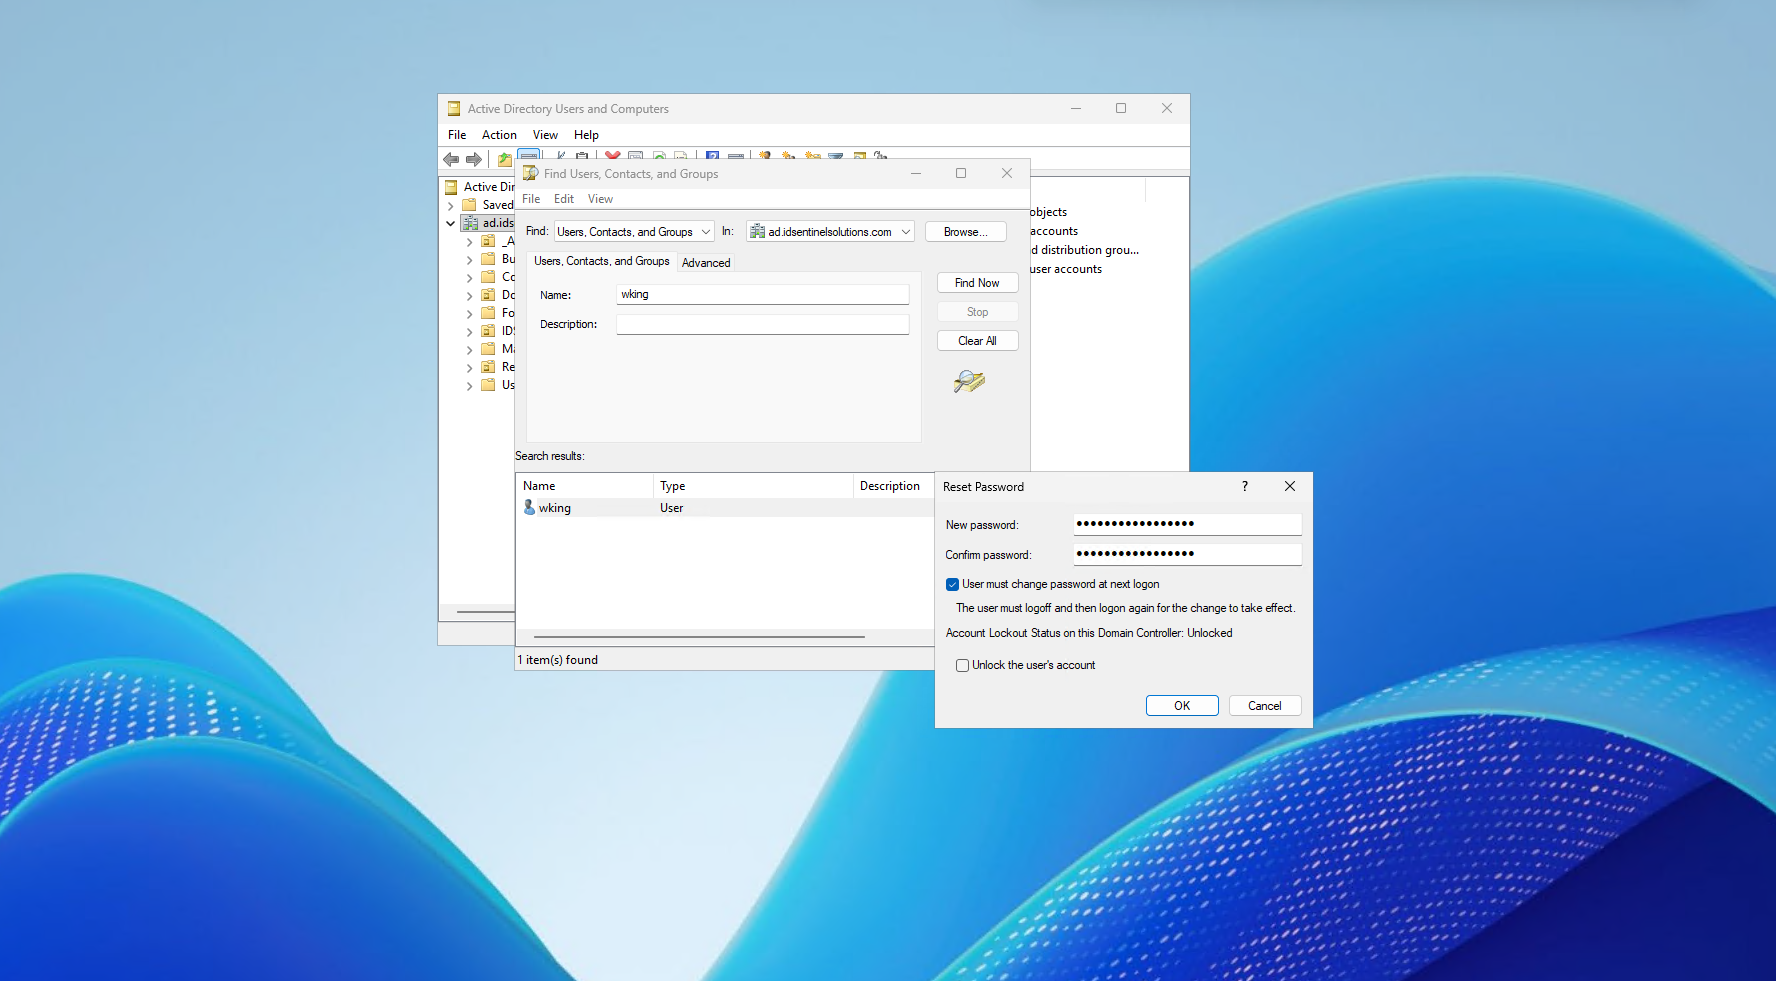Select the wking row in search results
This screenshot has width=1776, height=981.
[725, 508]
